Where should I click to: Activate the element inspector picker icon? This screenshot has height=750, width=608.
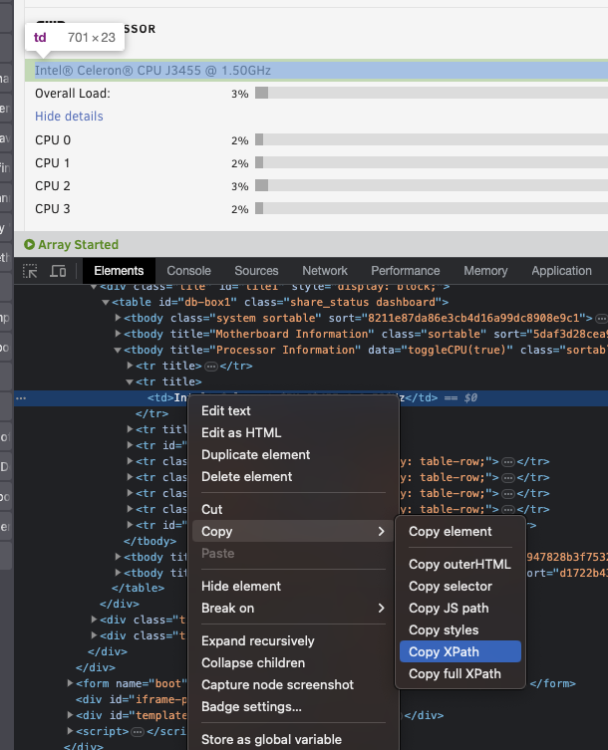click(30, 271)
